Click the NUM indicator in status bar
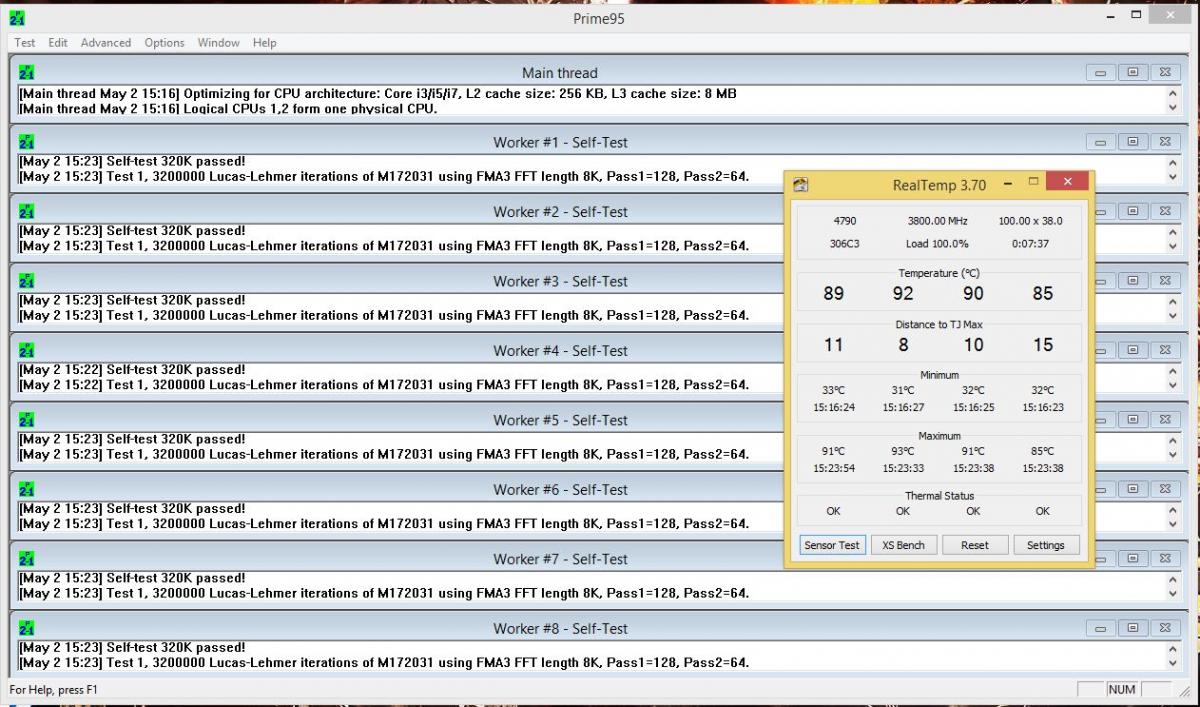Screen dimensions: 1200x707 1122,690
